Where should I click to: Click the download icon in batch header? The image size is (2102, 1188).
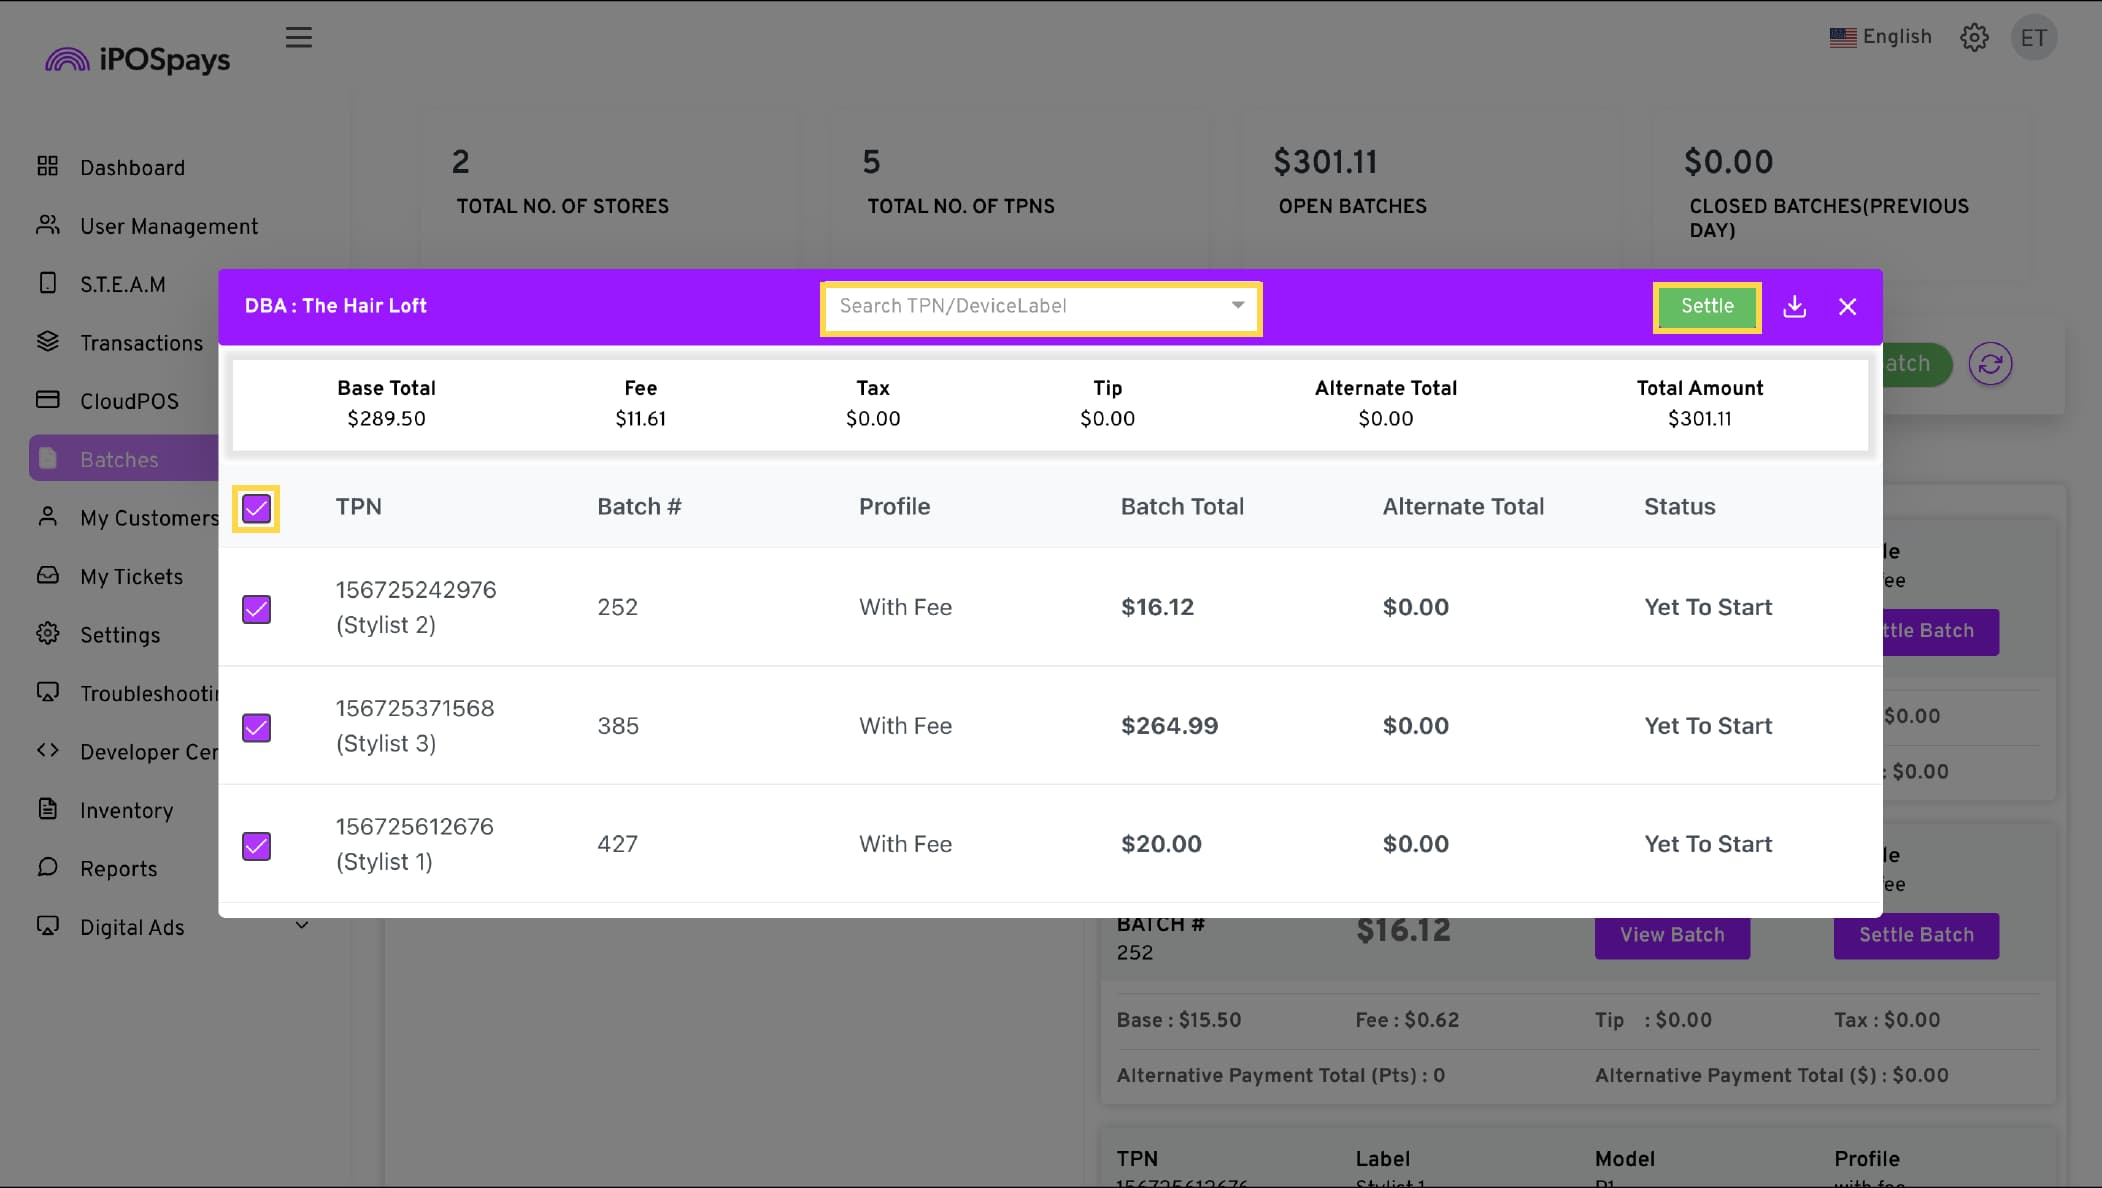point(1794,307)
